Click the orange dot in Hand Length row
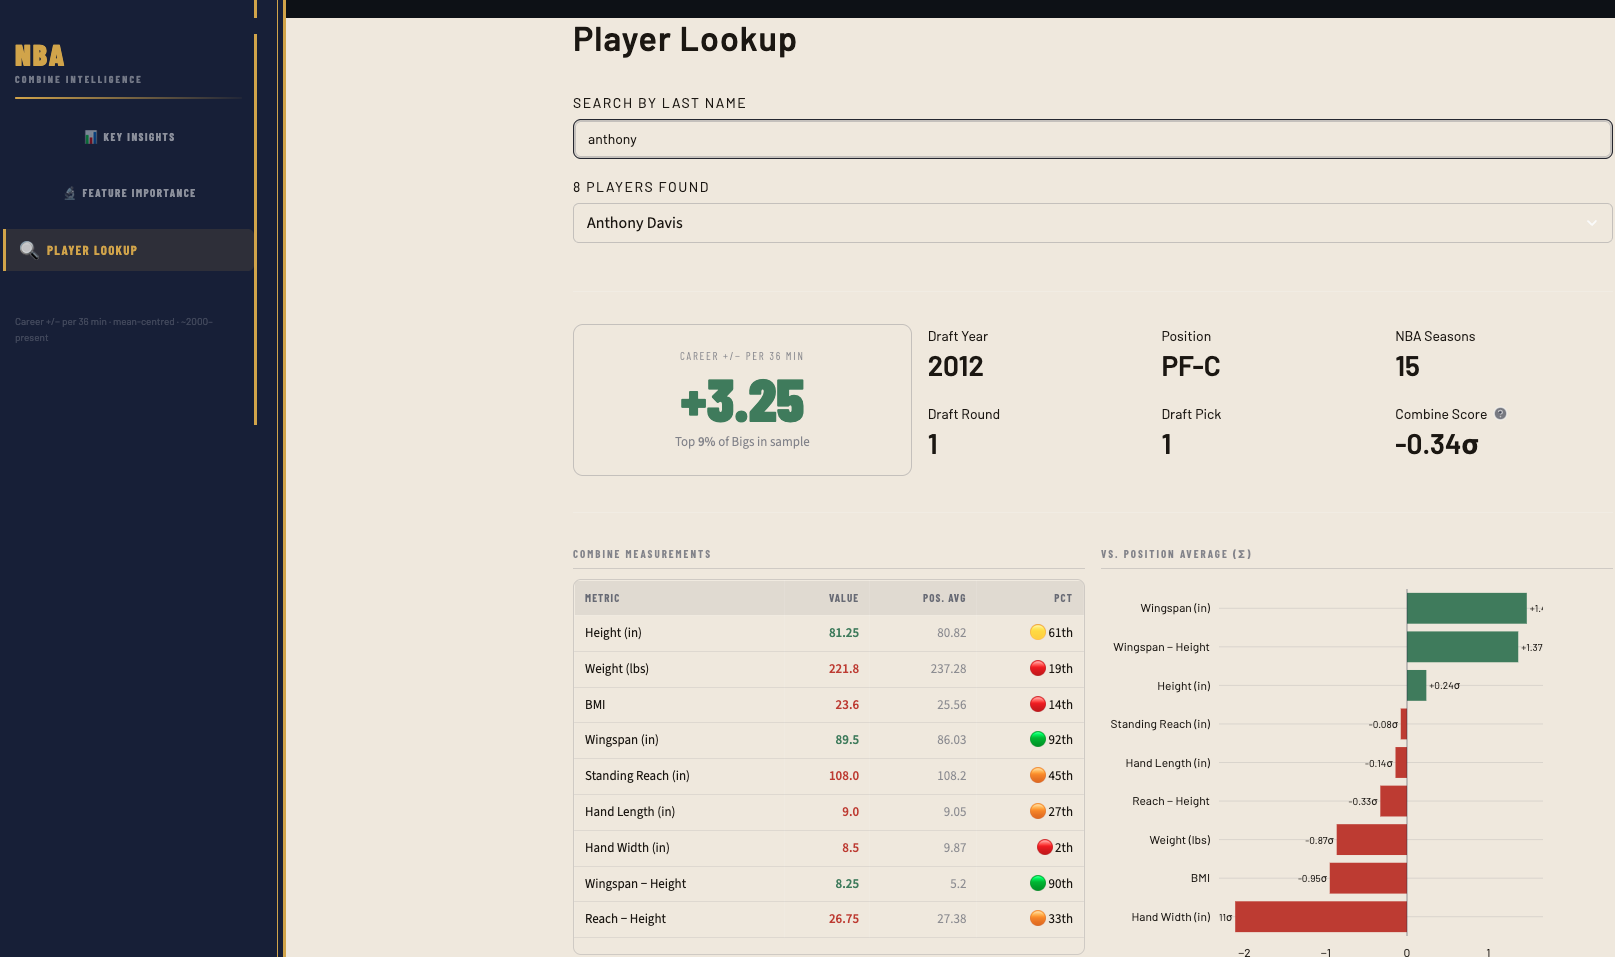This screenshot has height=957, width=1615. click(1038, 811)
